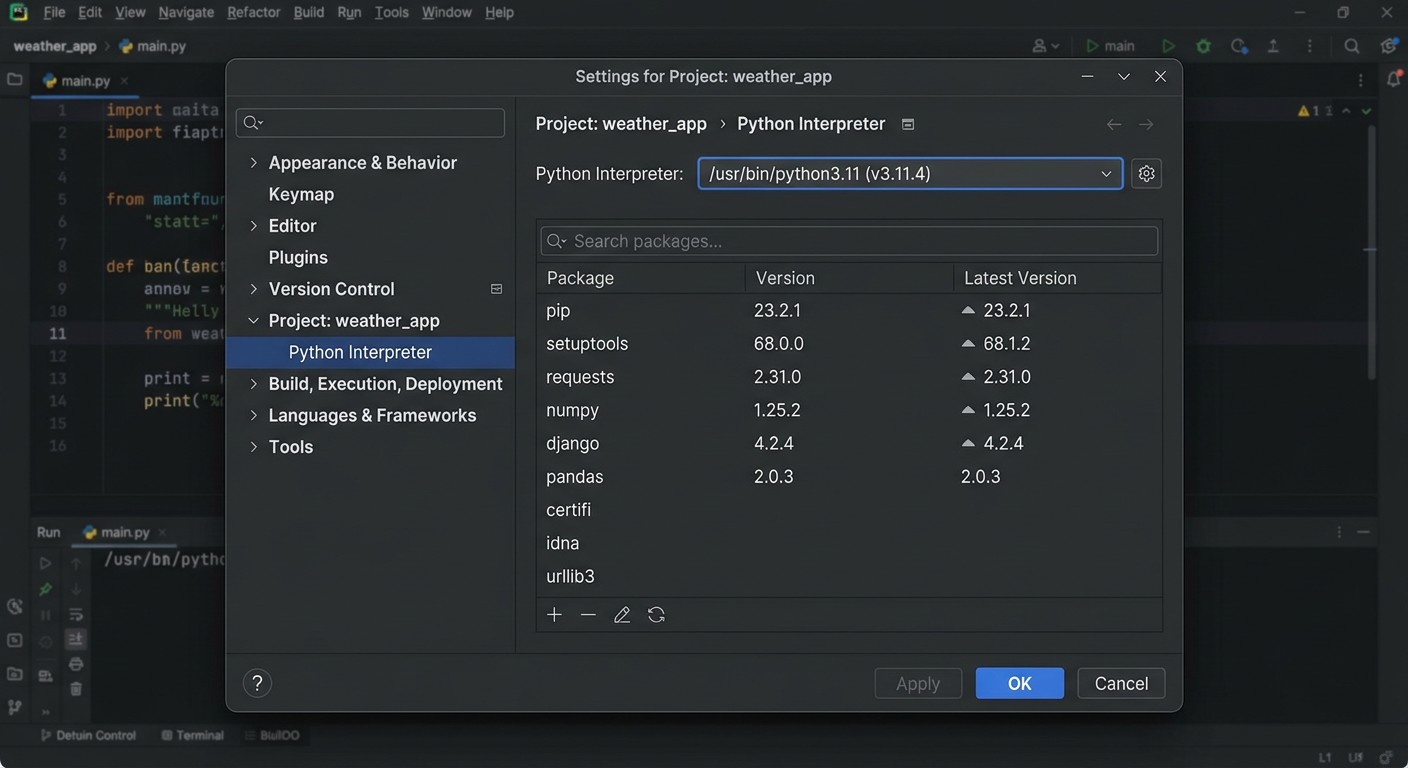
Task: Expand the Editor settings node
Action: click(253, 225)
